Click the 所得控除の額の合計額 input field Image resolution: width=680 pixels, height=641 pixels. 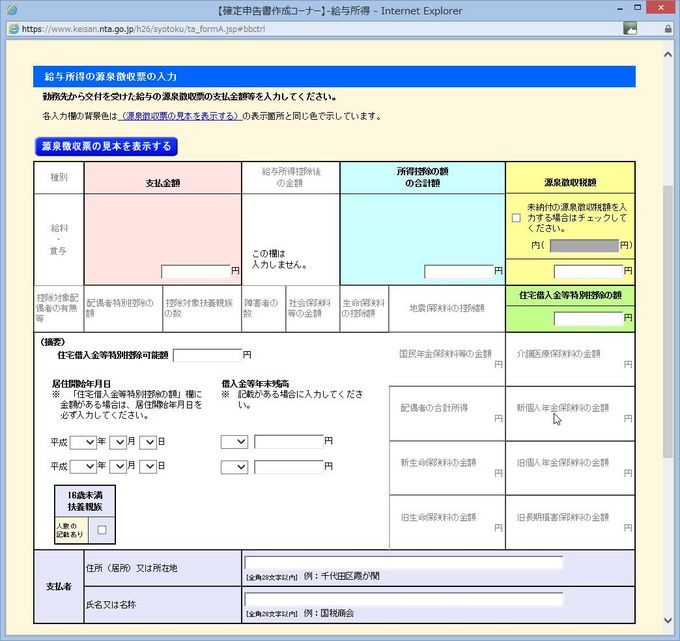tap(459, 271)
